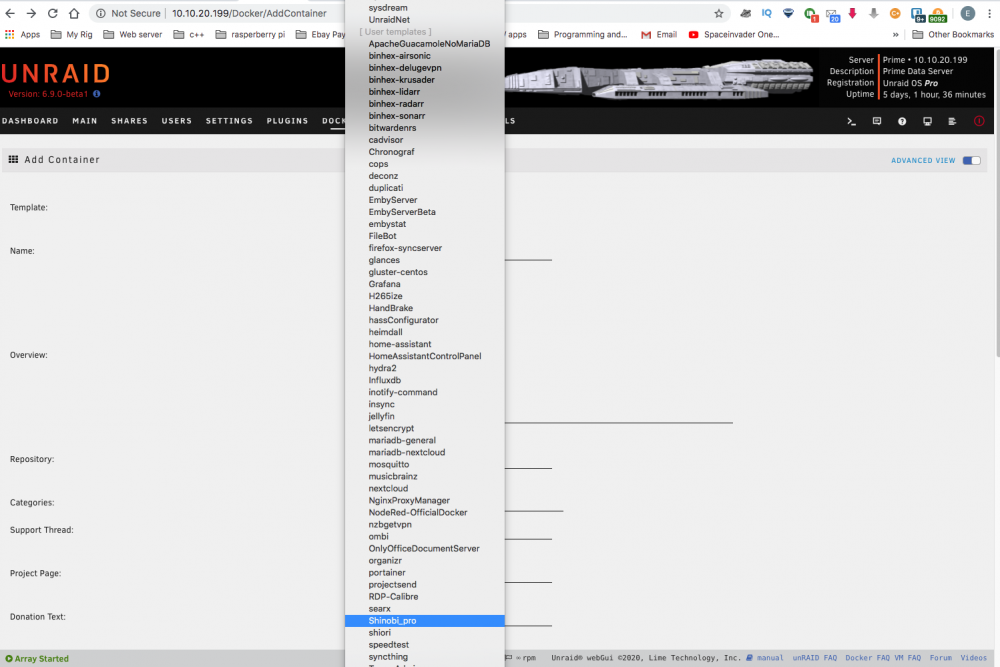The height and width of the screenshot is (667, 1000).
Task: Click the Add Container grid icon
Action: click(13, 159)
